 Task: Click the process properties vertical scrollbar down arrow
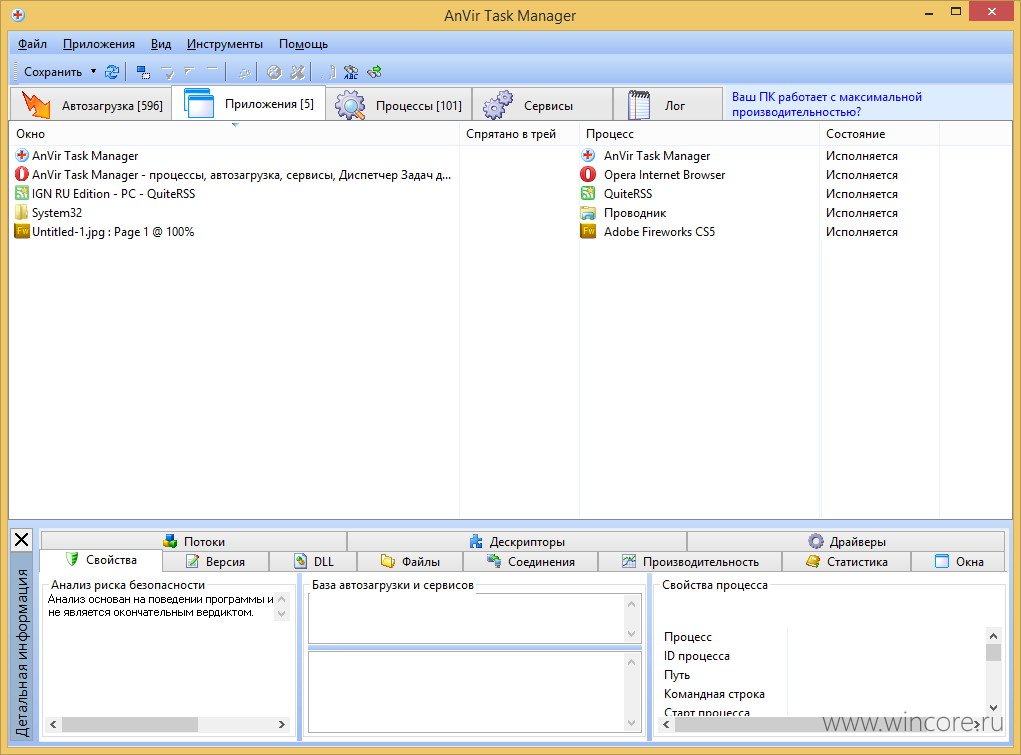994,707
